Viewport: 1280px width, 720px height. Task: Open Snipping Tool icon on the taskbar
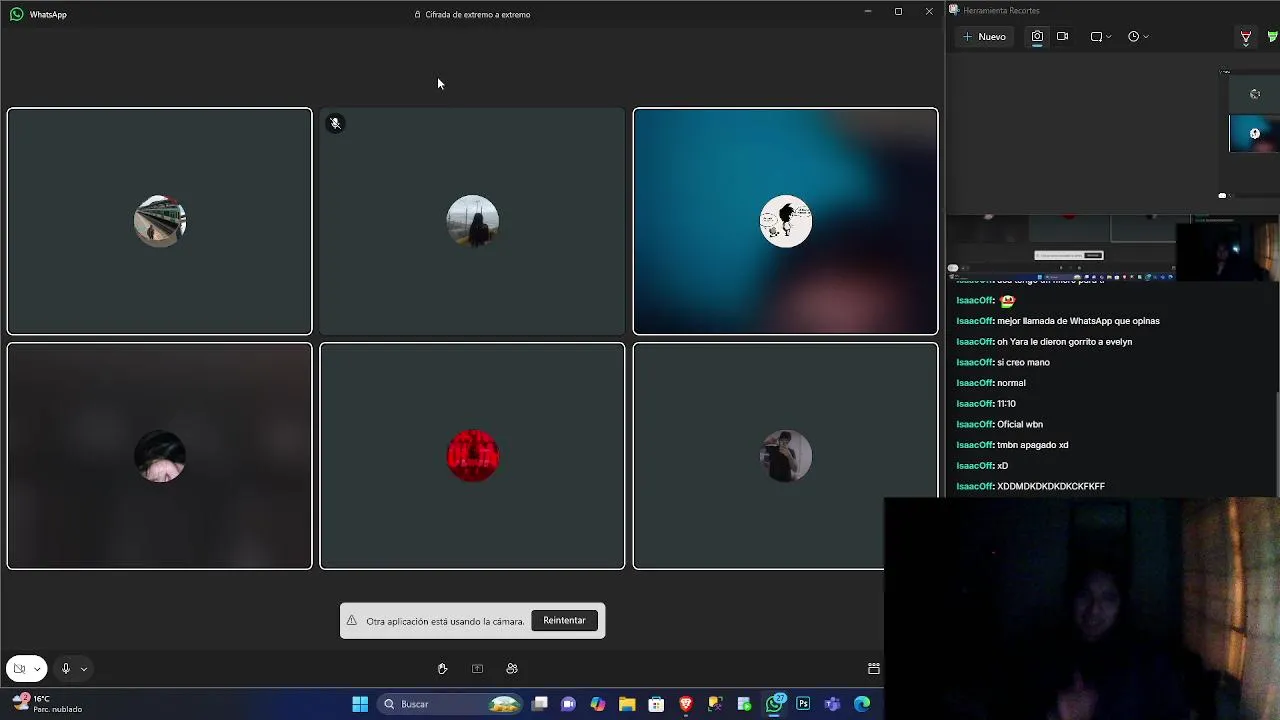click(715, 704)
